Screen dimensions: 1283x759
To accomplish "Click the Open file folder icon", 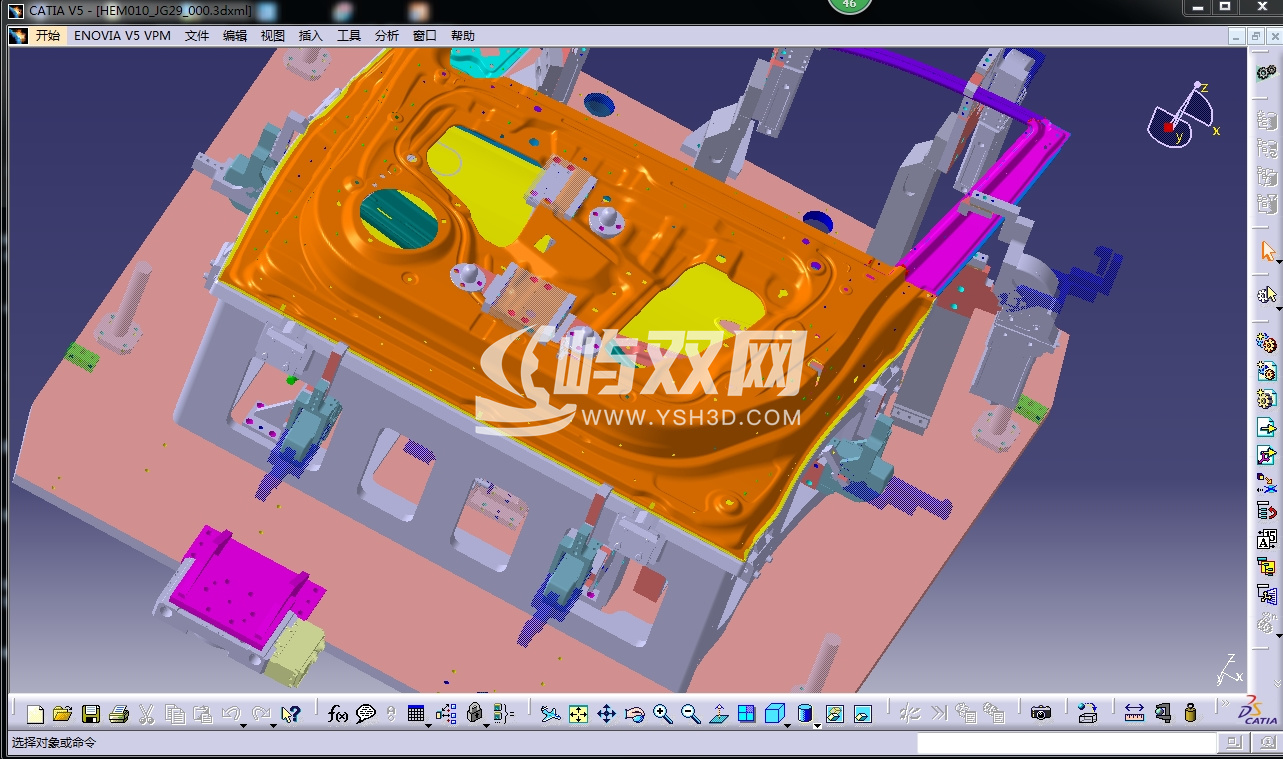I will [x=62, y=713].
